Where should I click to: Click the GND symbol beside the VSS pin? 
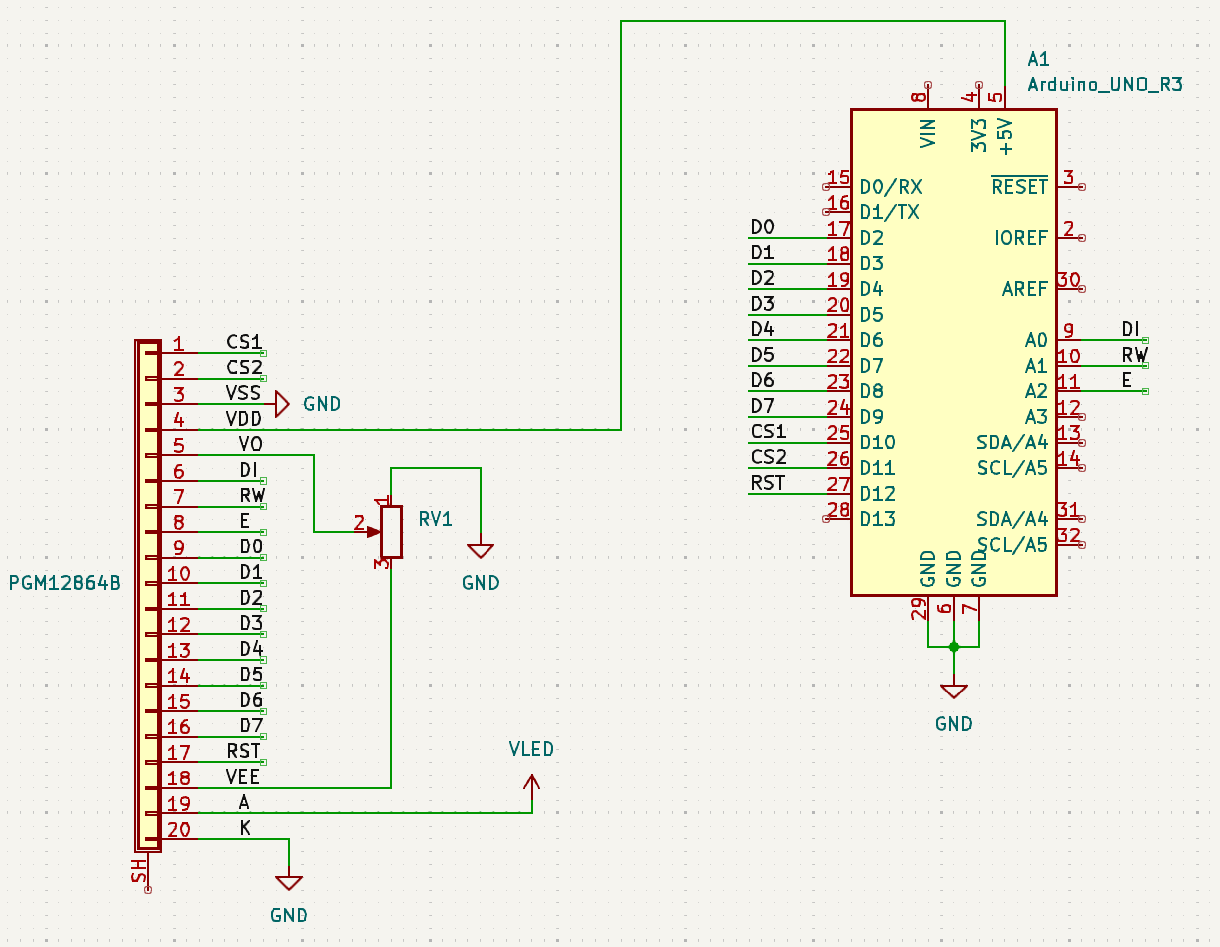click(x=282, y=404)
